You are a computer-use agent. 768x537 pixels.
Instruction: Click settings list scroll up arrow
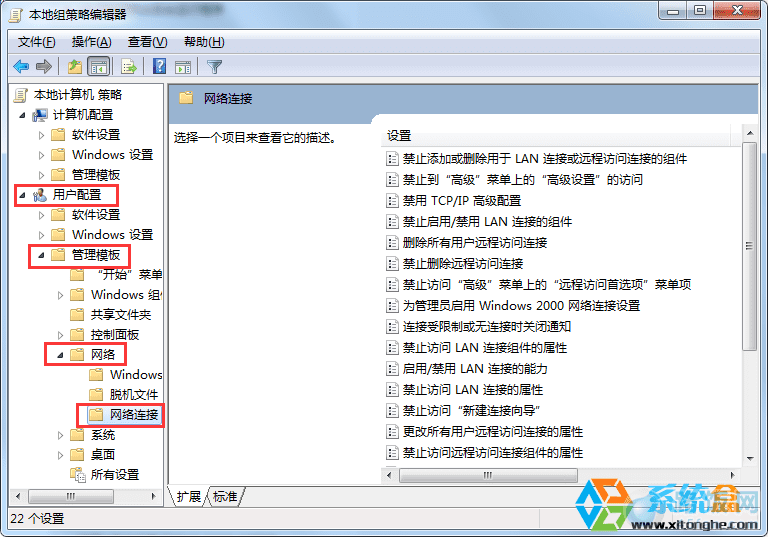[750, 133]
